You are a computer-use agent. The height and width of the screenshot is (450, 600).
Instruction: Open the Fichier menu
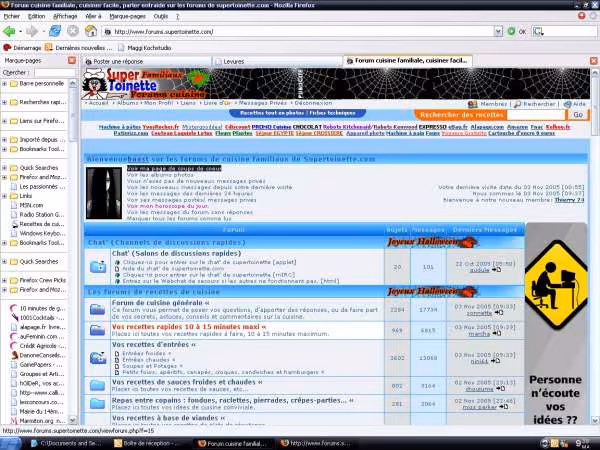[x=11, y=16]
